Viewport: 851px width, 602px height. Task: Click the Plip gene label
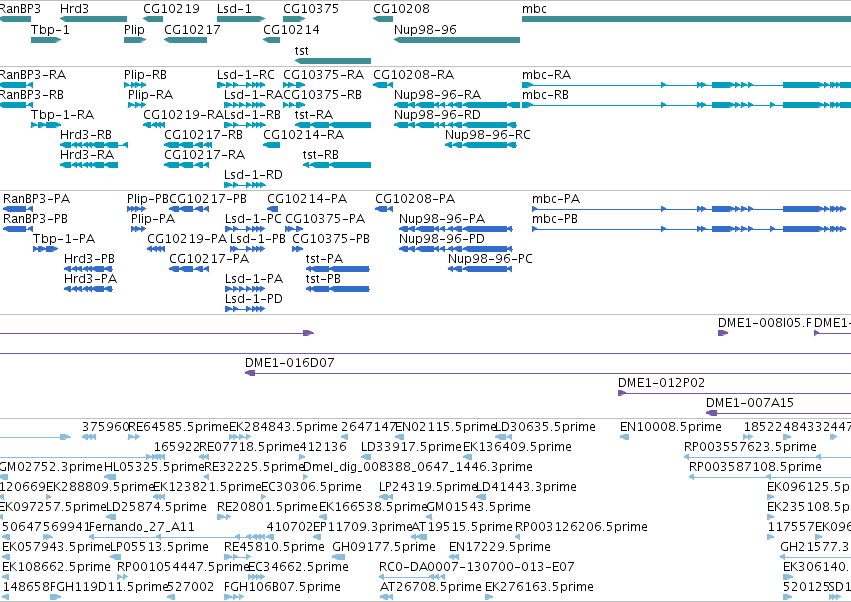click(x=134, y=29)
